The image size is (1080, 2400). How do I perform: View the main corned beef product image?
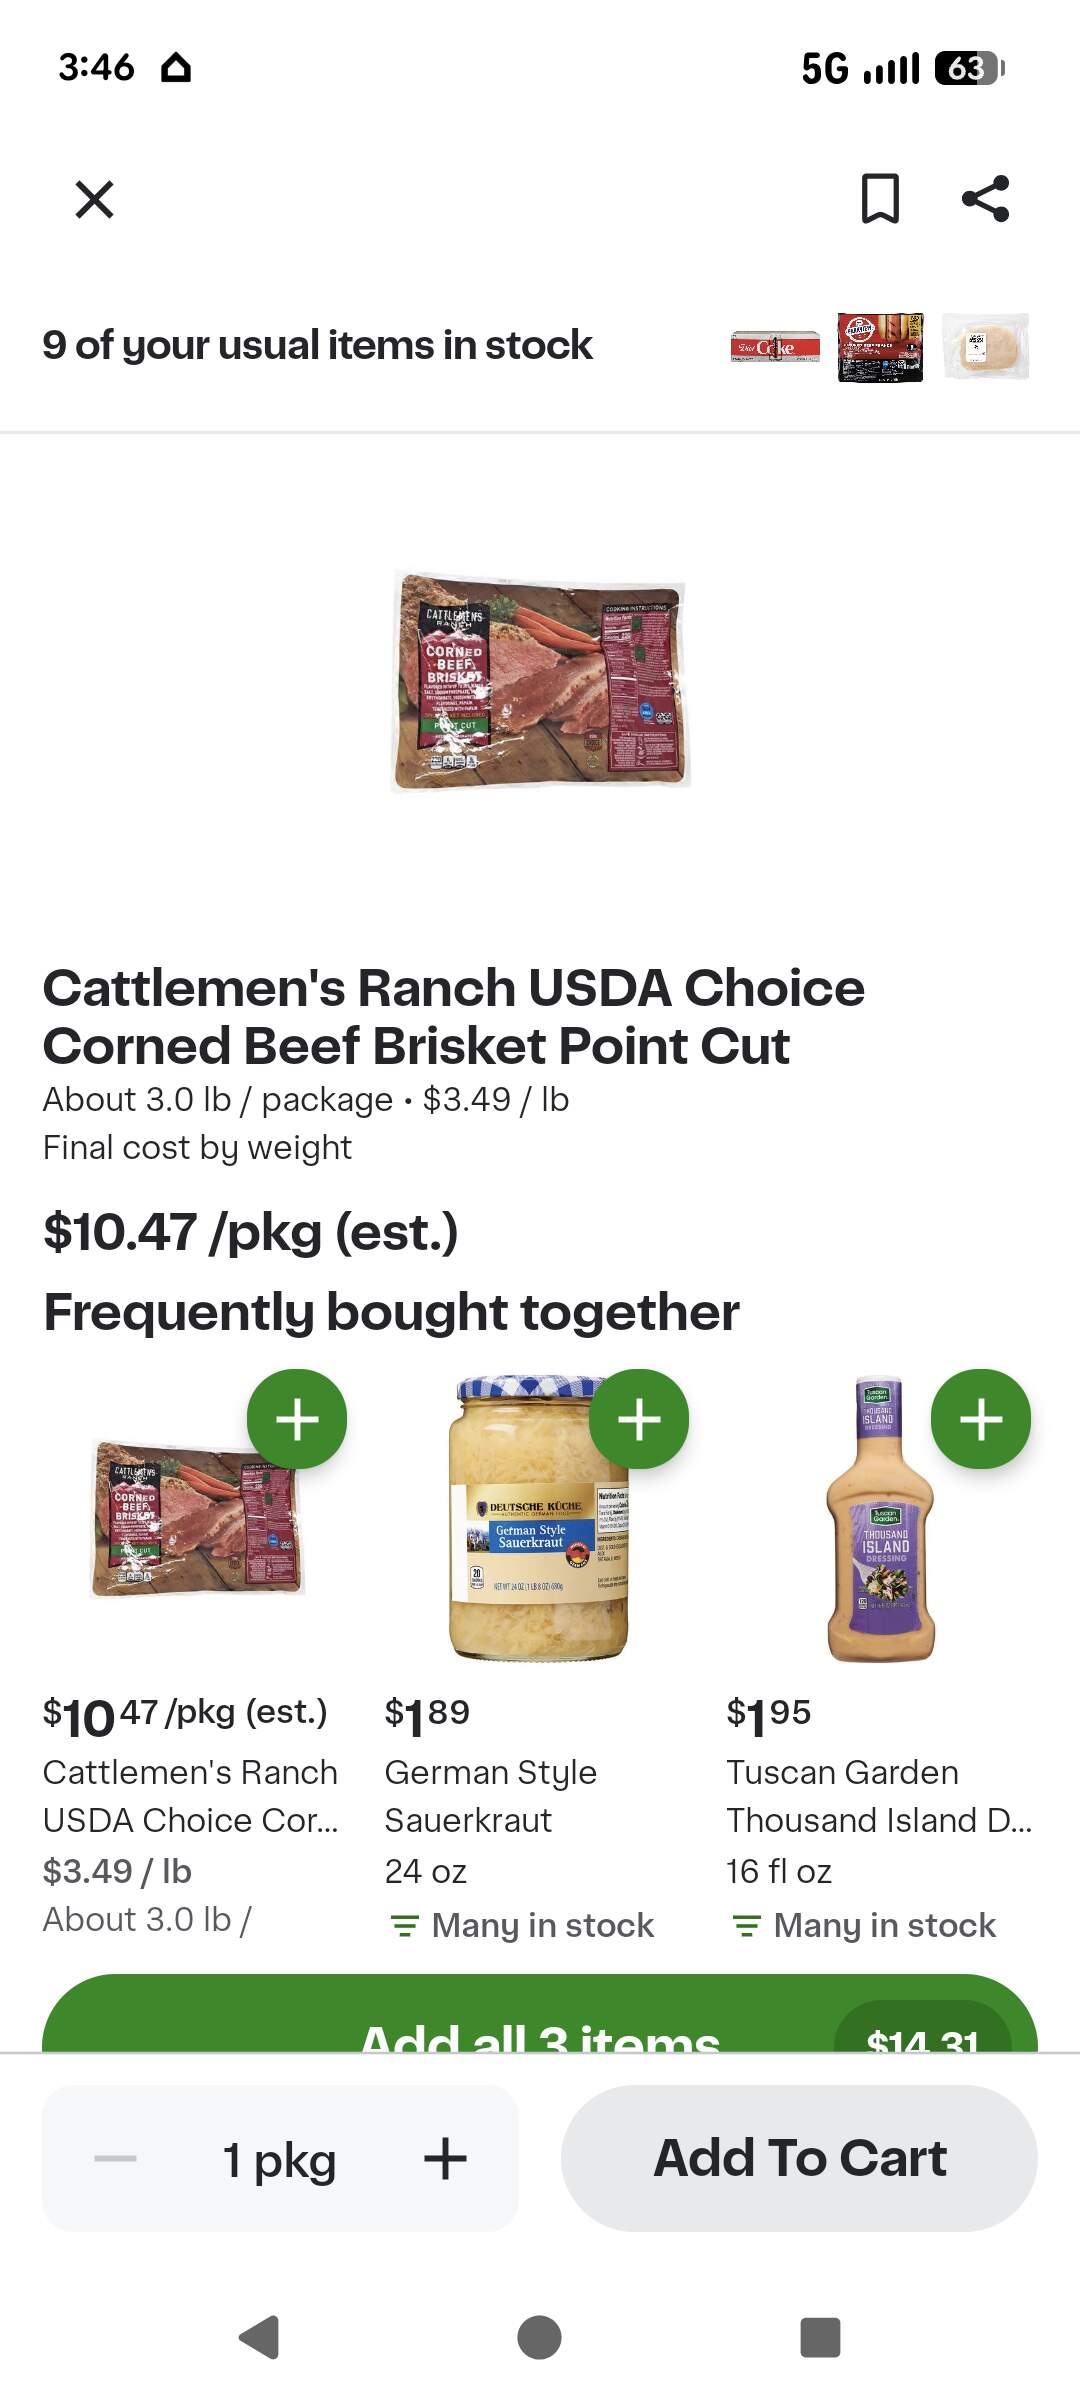[x=540, y=682]
